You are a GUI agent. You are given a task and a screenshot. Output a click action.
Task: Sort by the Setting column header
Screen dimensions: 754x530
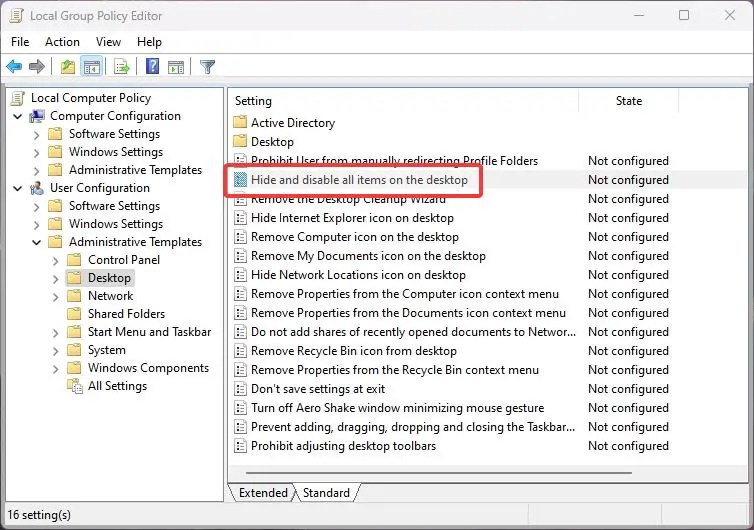pos(403,101)
